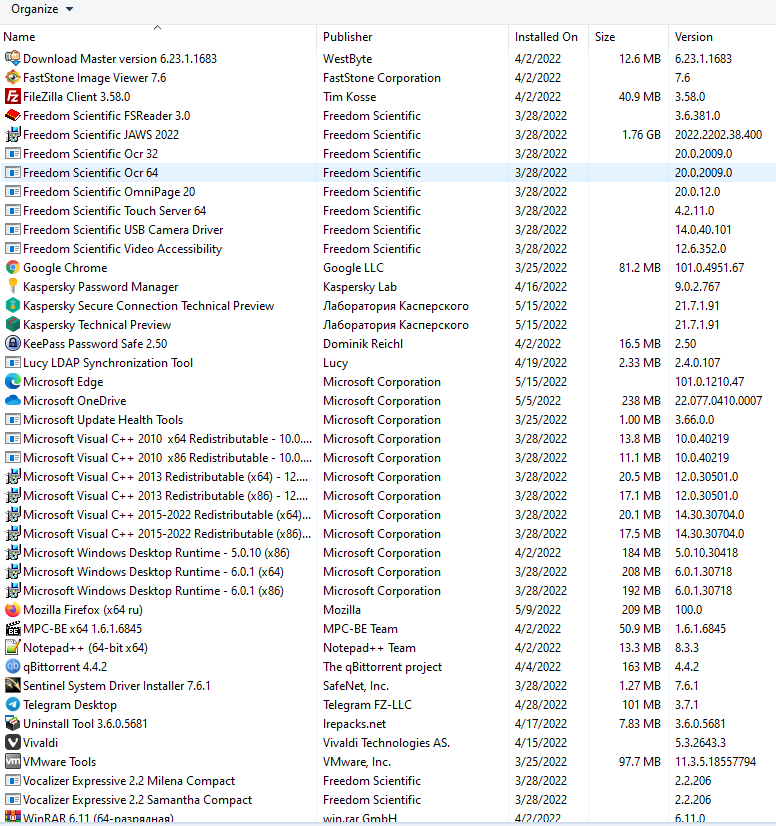Viewport: 776px width, 826px height.
Task: Click the qBittorrent icon
Action: click(x=13, y=666)
